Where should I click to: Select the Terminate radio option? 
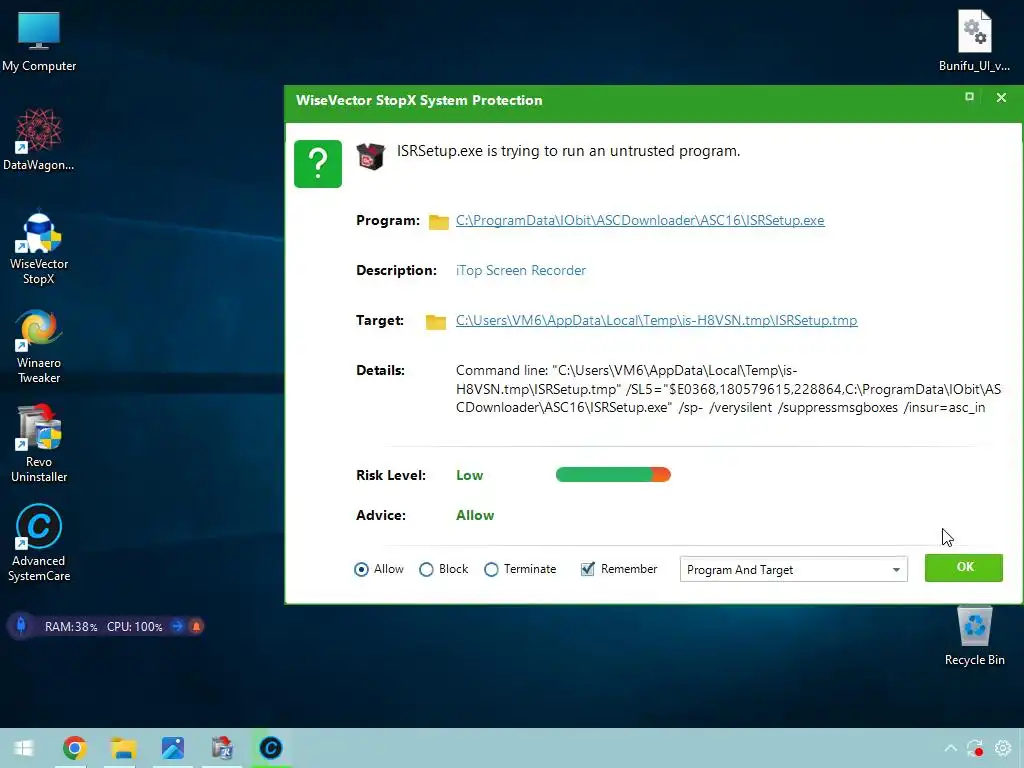(x=520, y=569)
